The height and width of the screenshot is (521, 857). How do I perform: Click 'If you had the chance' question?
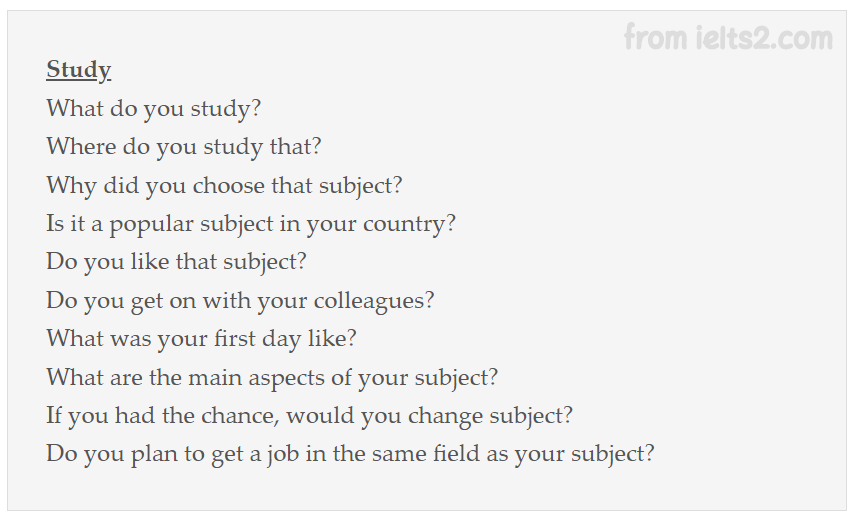(309, 416)
